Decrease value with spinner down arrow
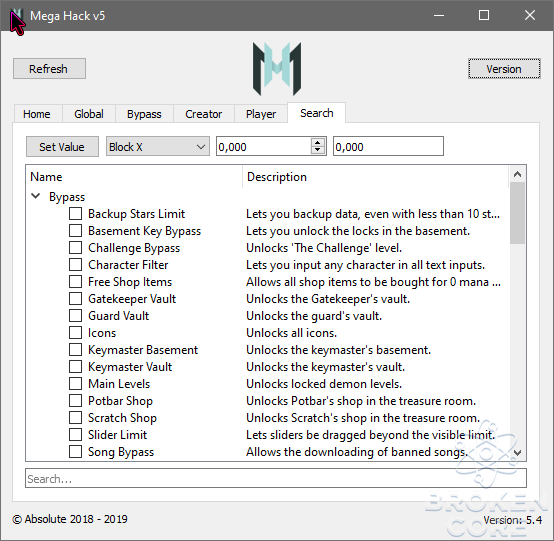 [x=318, y=150]
